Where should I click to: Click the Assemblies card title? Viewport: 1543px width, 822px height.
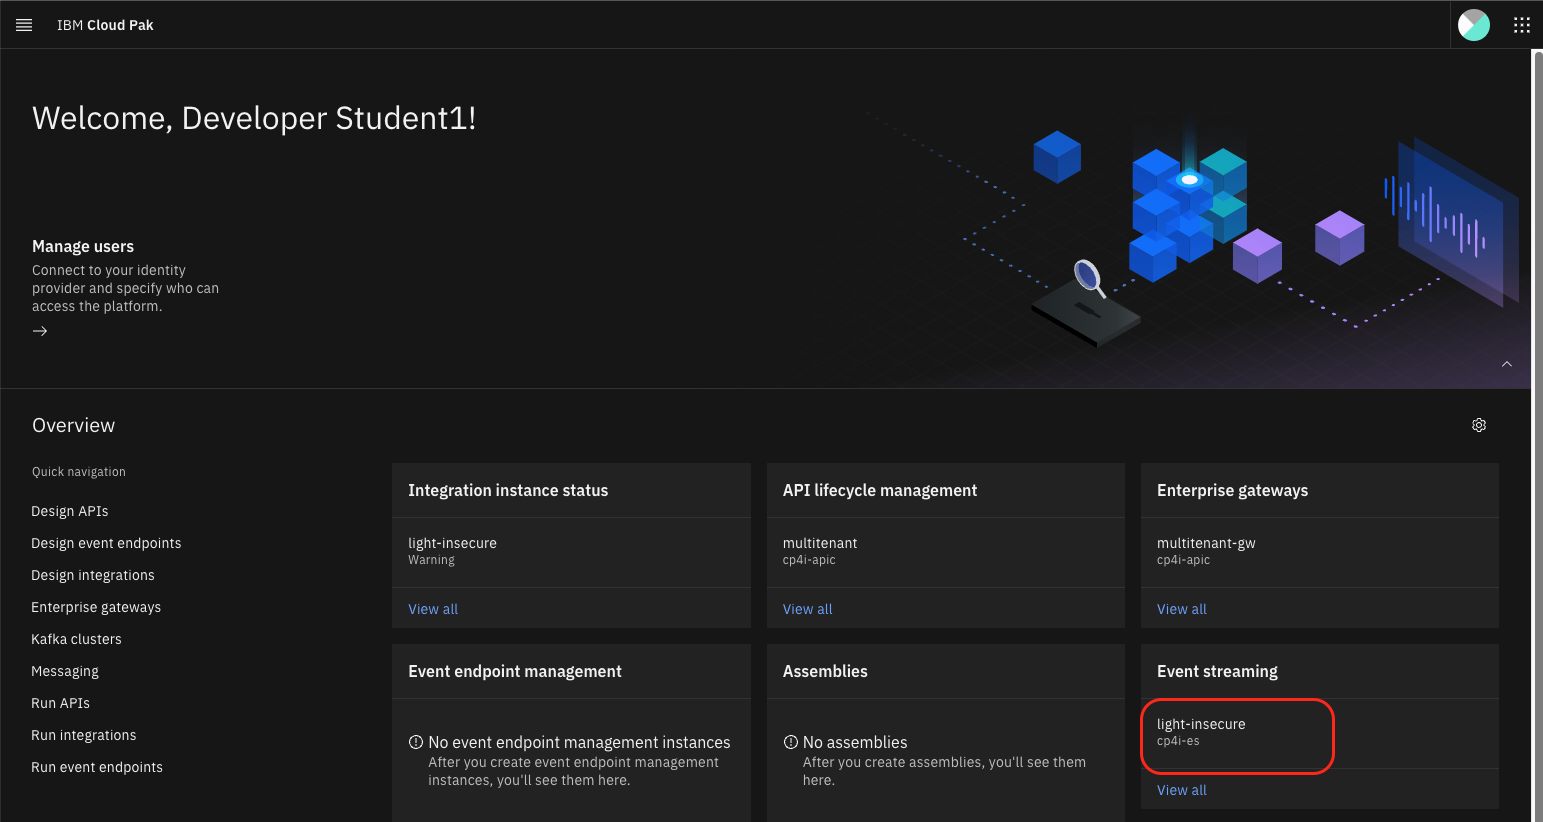point(825,671)
